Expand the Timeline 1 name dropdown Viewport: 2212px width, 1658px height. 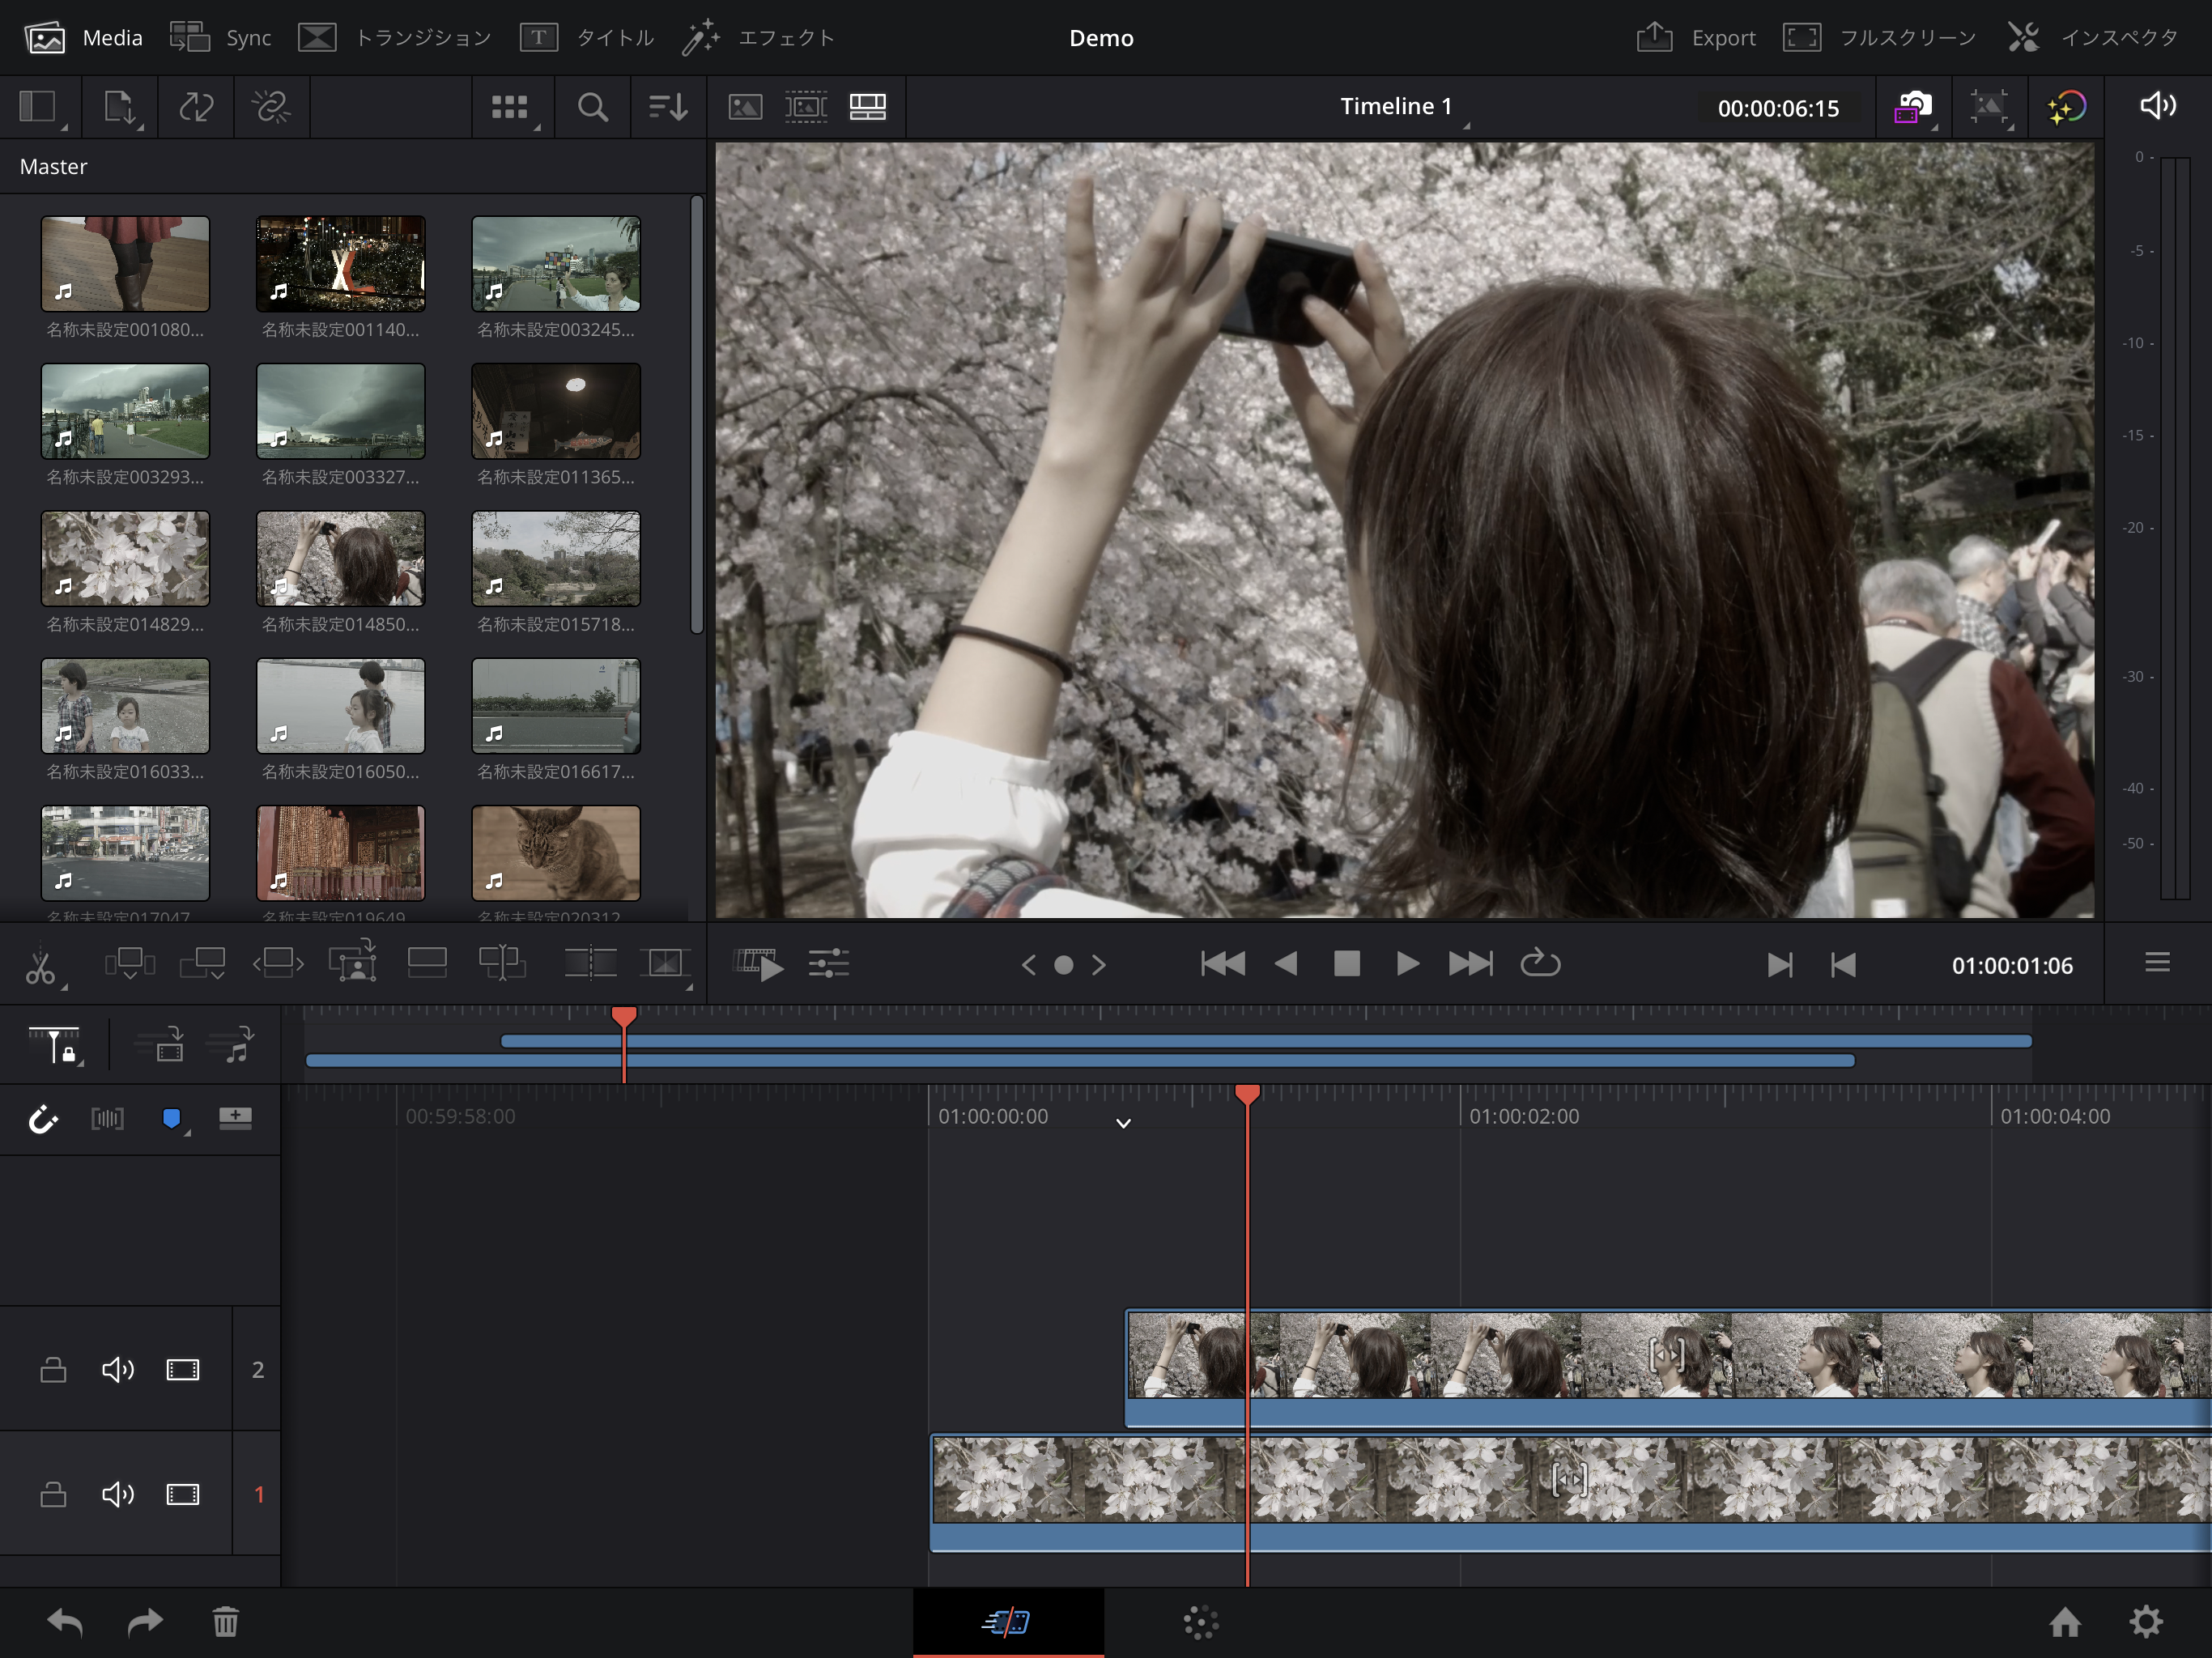pos(1404,107)
